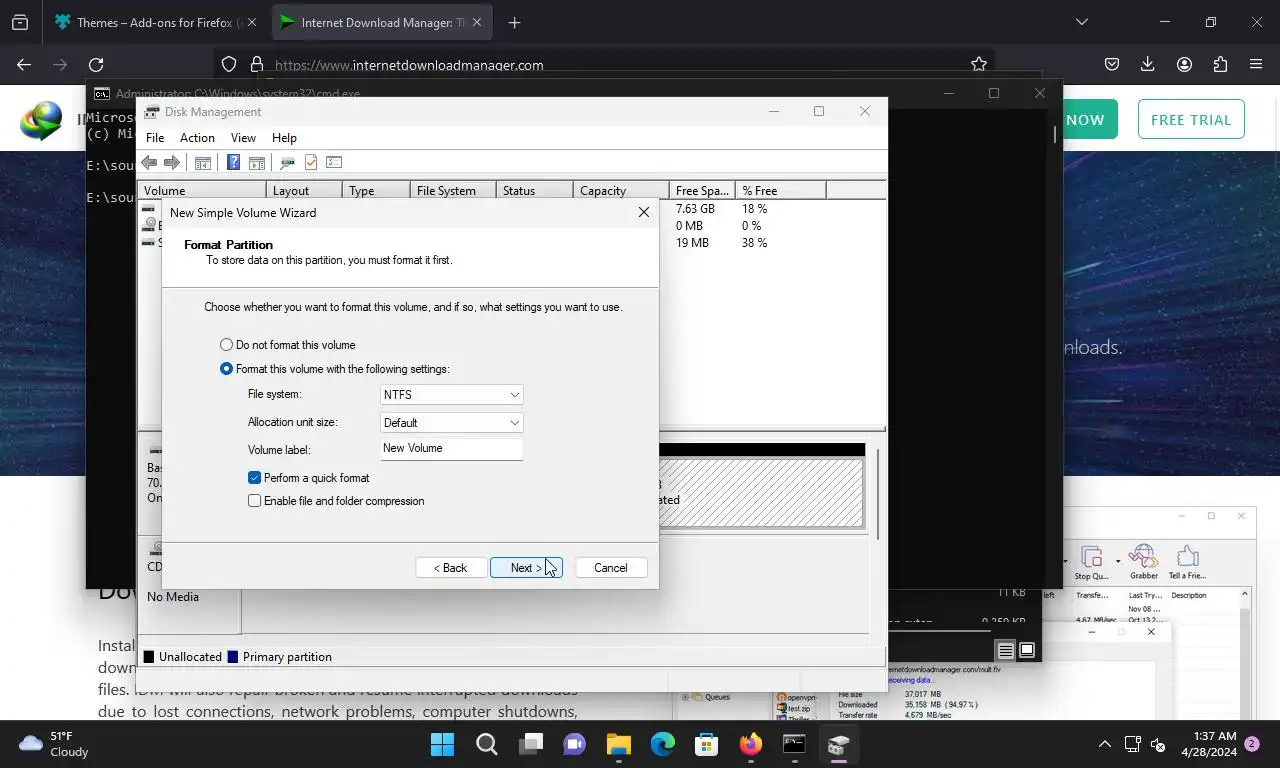Screen dimensions: 1280x768
Task: Close the Themes Add-ons for Firefox tab
Action: coord(251,22)
